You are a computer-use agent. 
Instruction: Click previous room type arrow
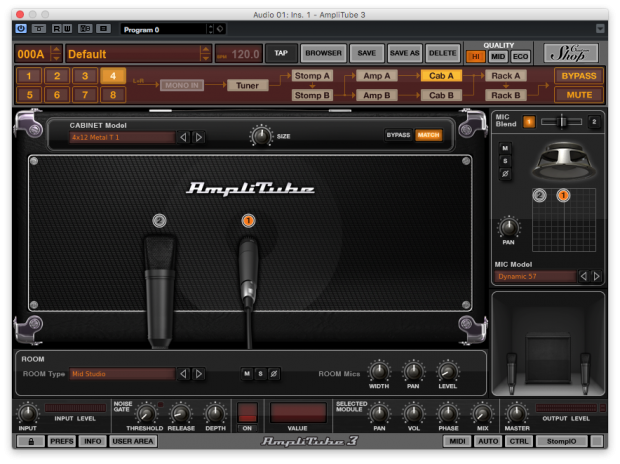183,374
